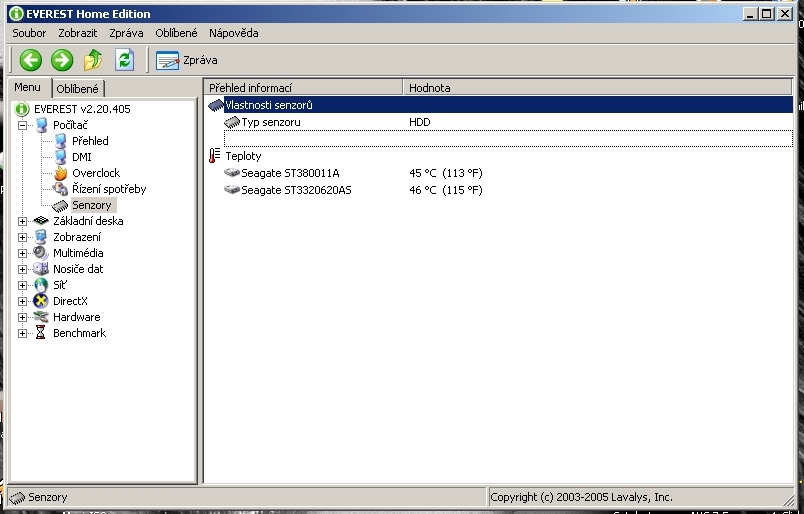Expand the Multimédia tree node
The image size is (804, 514).
click(x=22, y=253)
